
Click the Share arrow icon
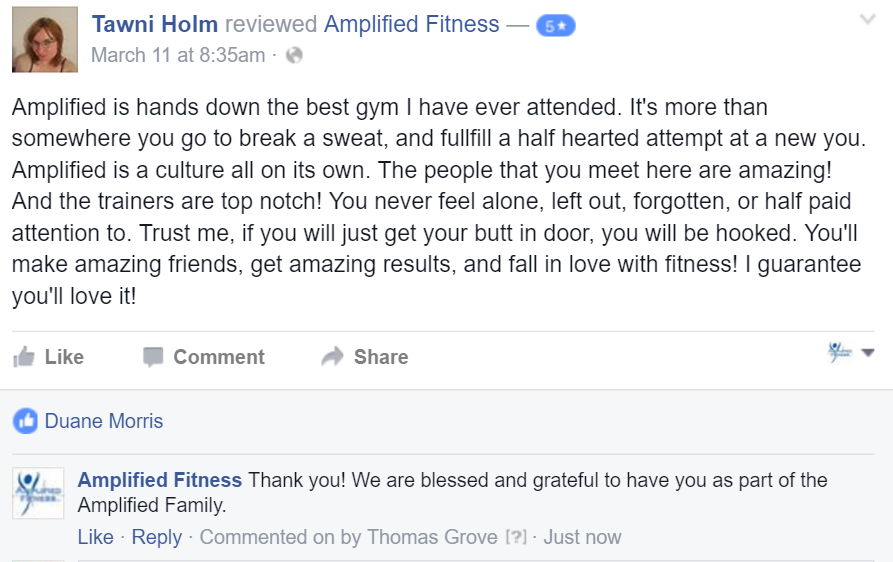333,356
